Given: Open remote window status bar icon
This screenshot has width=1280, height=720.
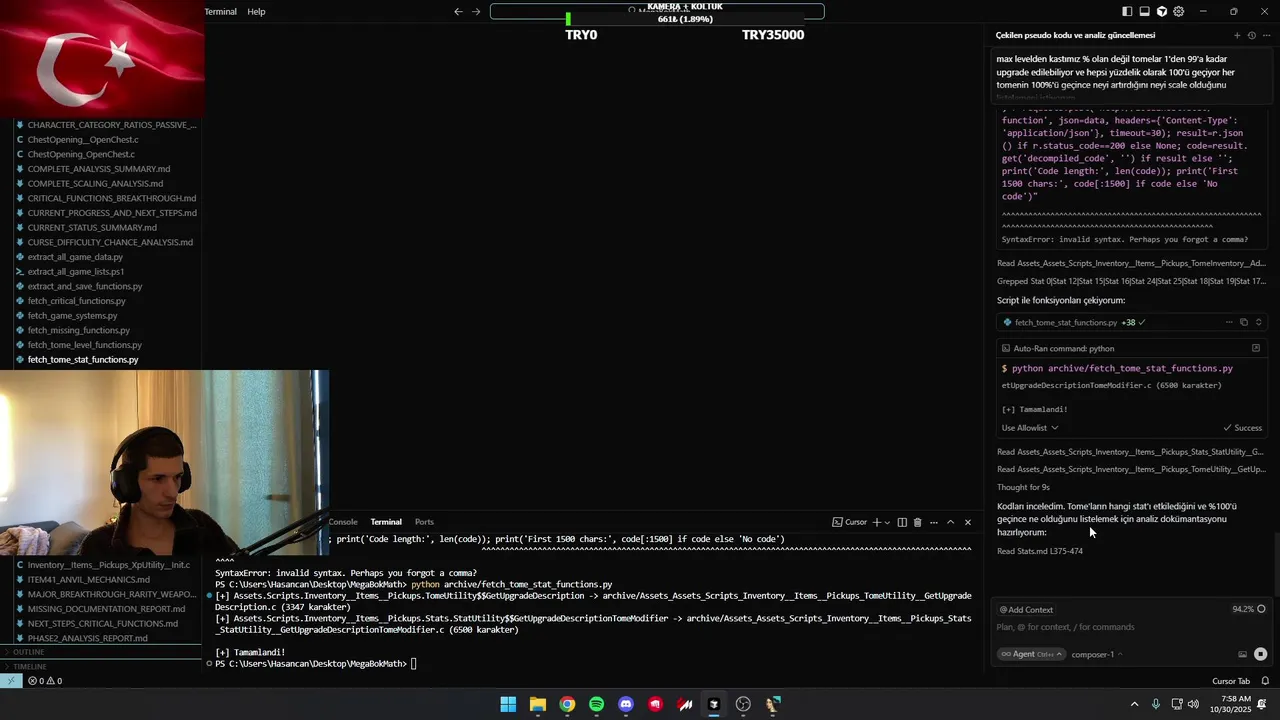Looking at the screenshot, I should pyautogui.click(x=10, y=681).
